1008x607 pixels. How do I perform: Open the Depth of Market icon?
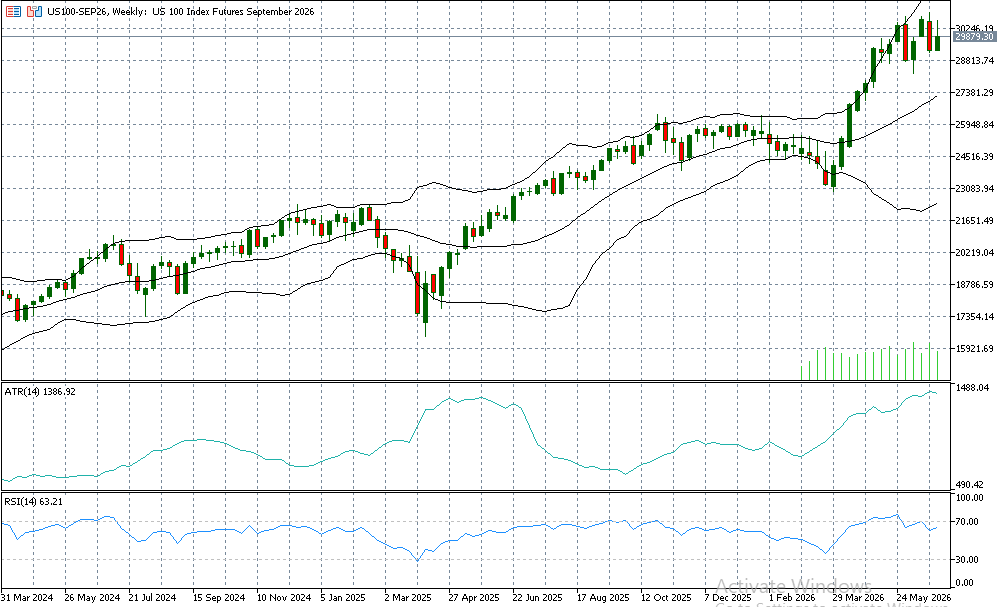click(x=14, y=11)
